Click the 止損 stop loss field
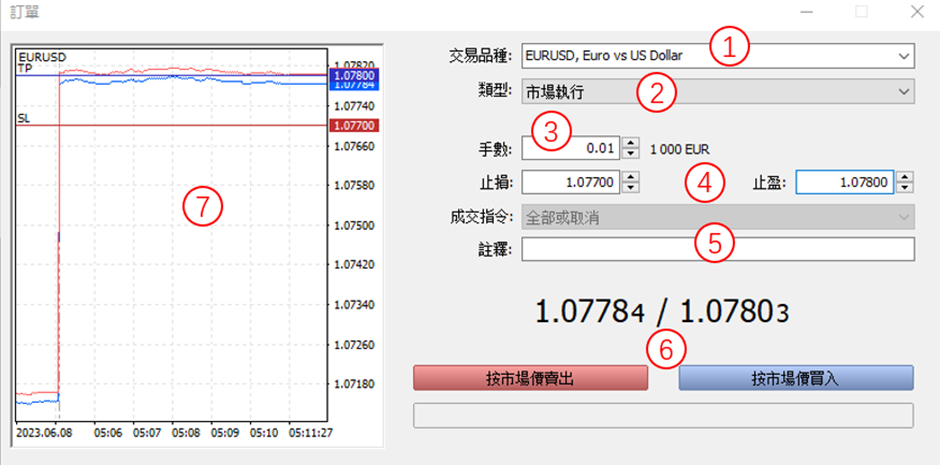This screenshot has width=940, height=465. (x=570, y=182)
